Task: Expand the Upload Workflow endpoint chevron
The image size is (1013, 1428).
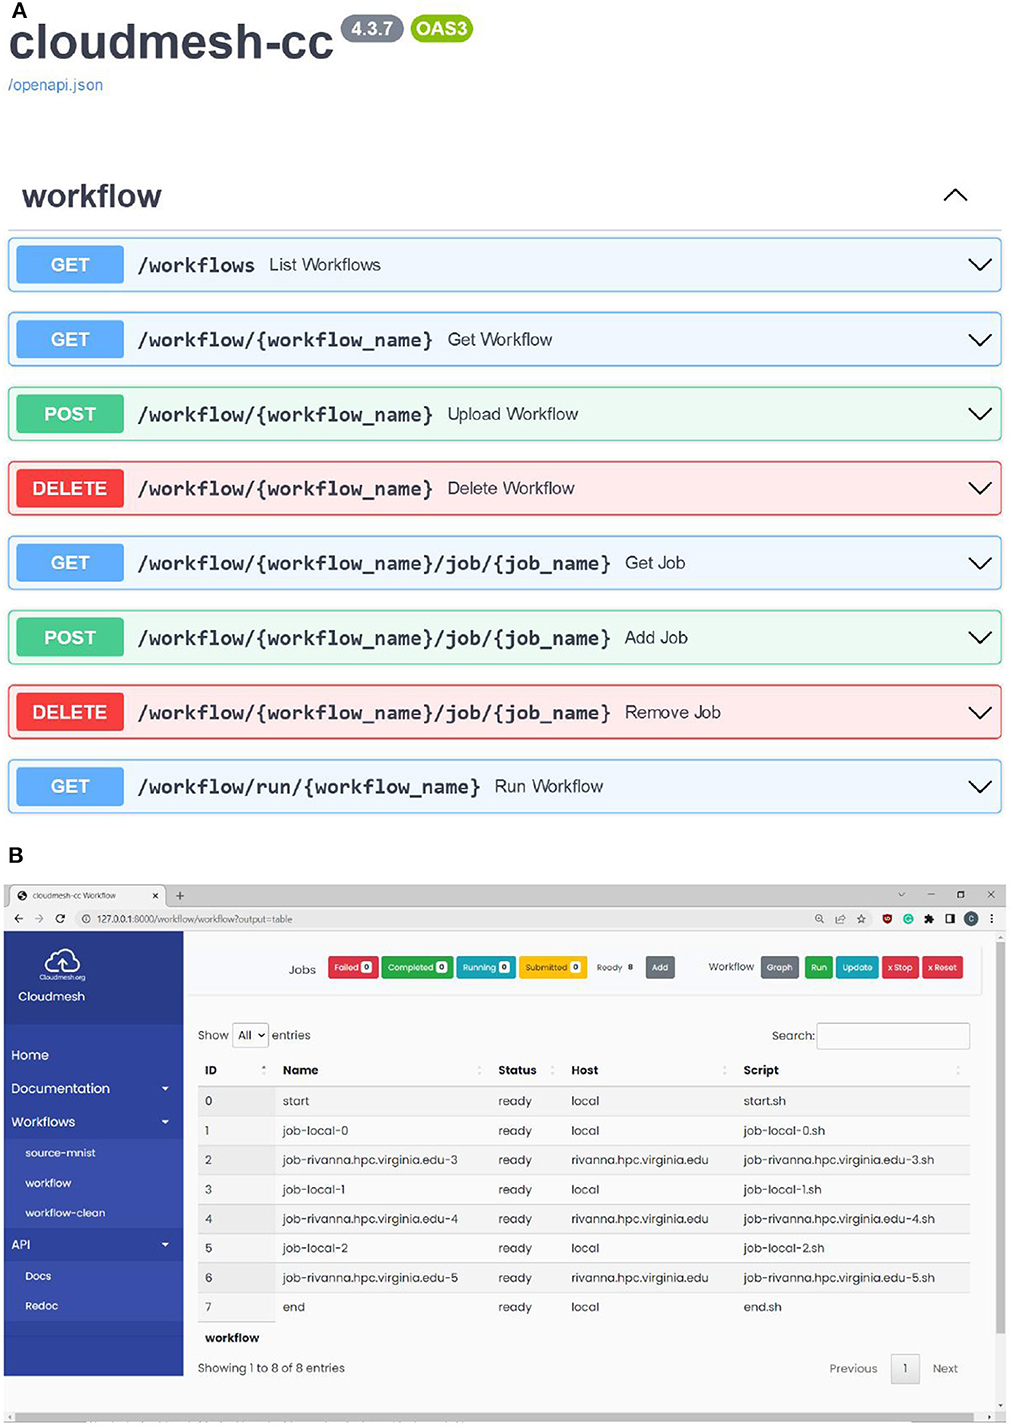Action: (980, 414)
